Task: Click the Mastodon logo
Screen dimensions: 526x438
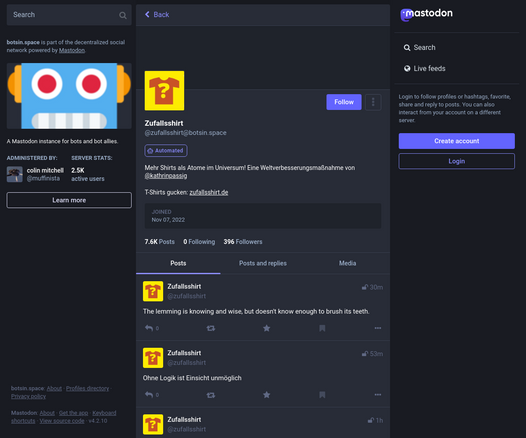Action: pos(426,14)
